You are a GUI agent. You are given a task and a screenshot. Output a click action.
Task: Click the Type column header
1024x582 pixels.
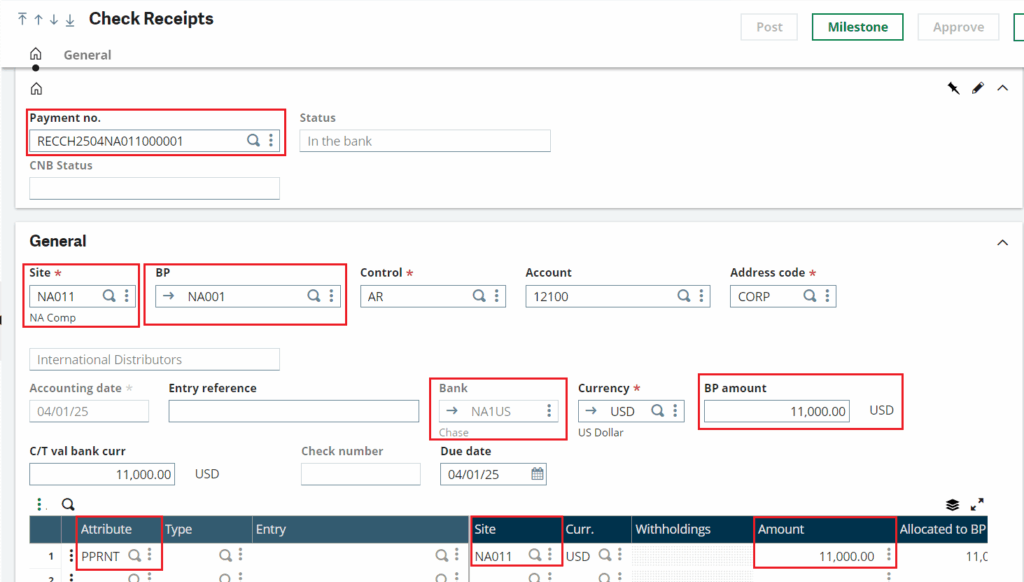click(206, 529)
